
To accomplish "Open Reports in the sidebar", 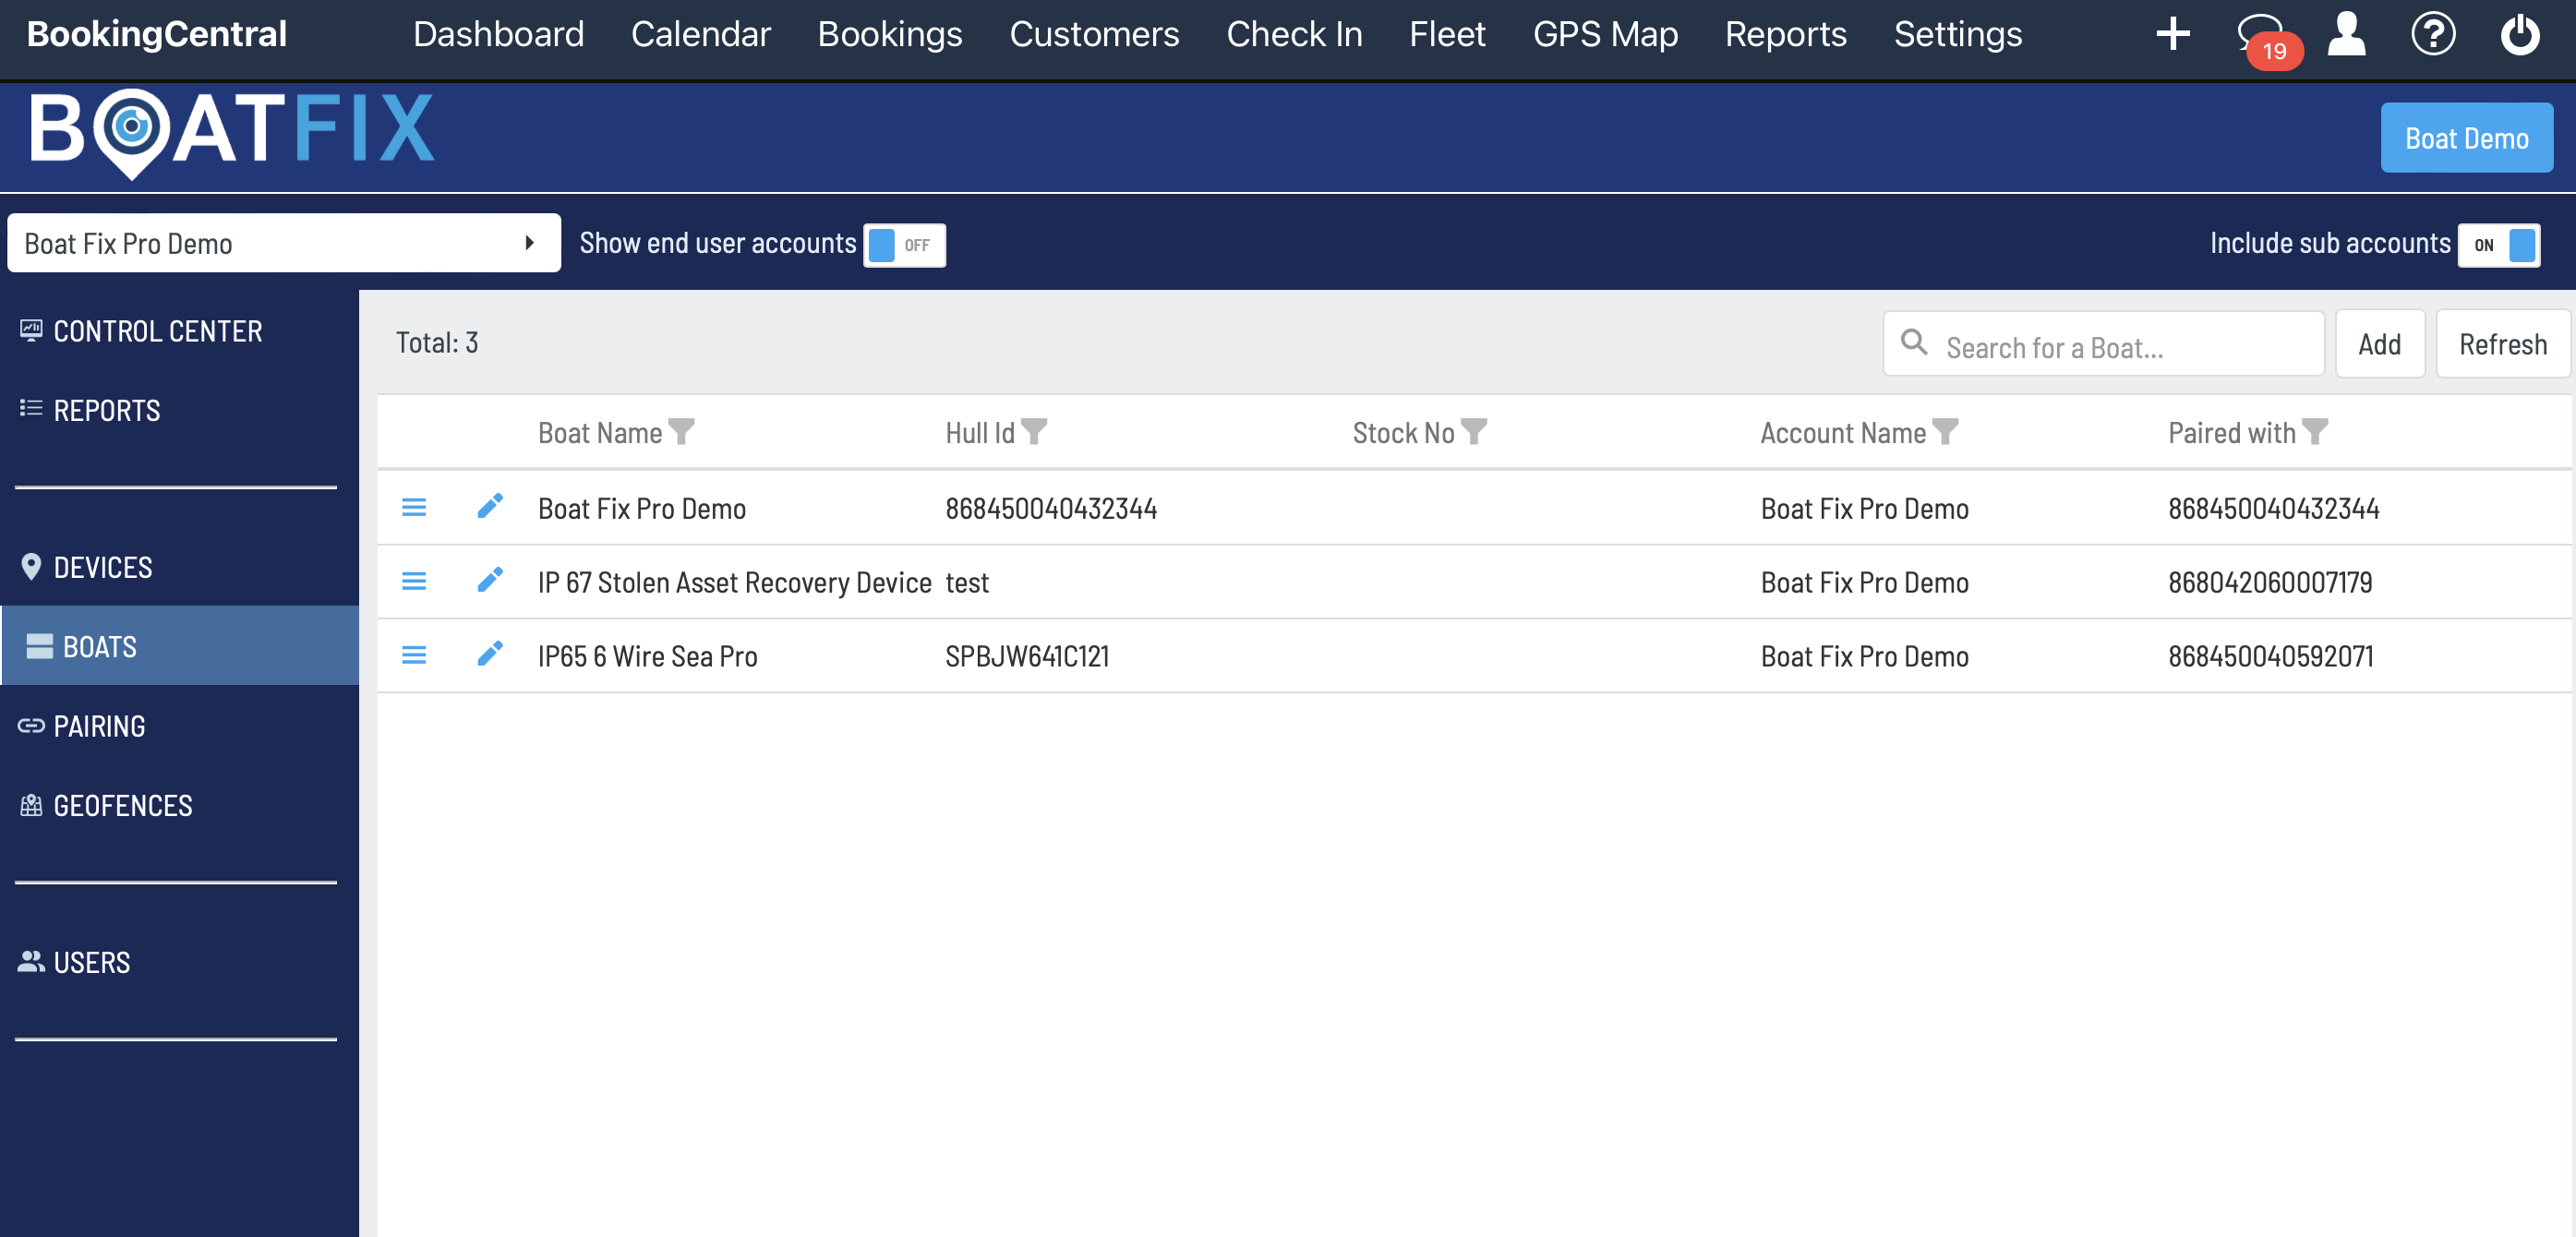I will 180,410.
